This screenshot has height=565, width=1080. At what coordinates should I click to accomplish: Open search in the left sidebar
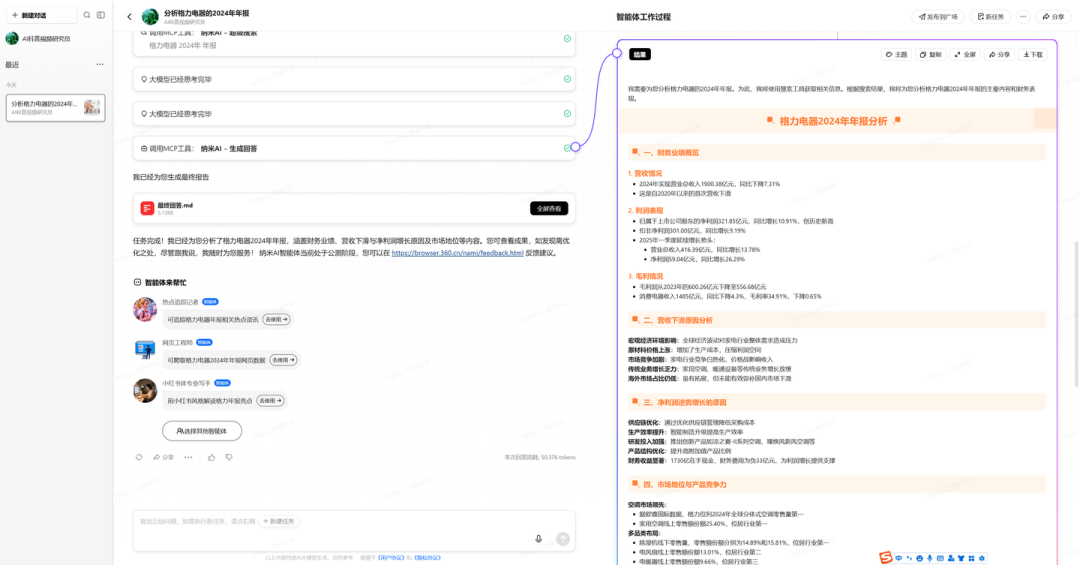(x=87, y=15)
